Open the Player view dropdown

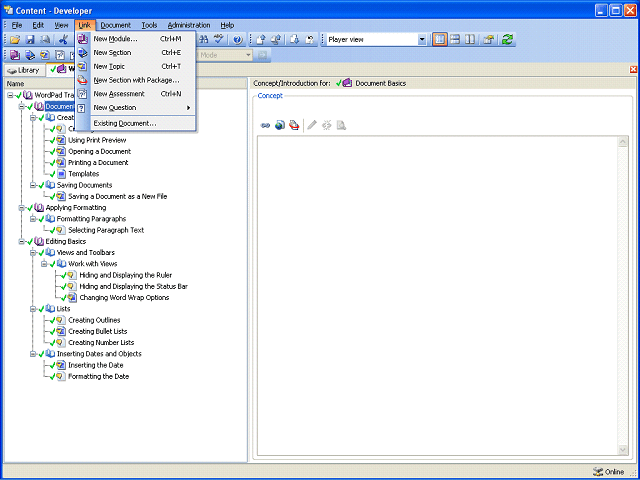[422, 40]
